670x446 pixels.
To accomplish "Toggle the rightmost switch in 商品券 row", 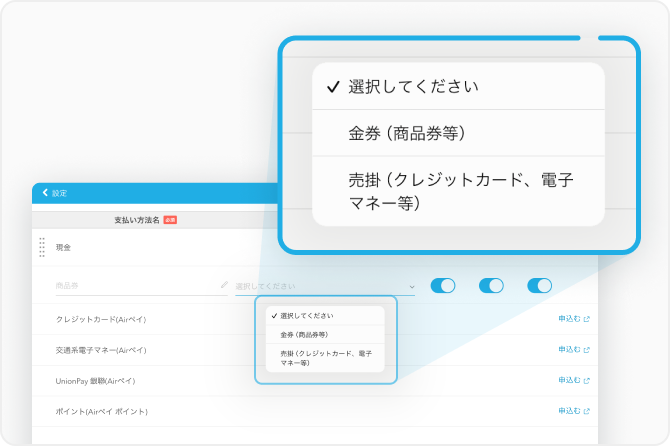I will click(540, 286).
